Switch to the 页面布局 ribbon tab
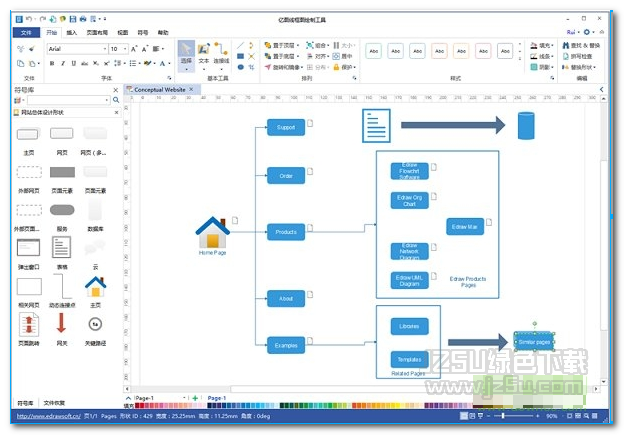Viewport: 624px width, 435px height. click(97, 32)
